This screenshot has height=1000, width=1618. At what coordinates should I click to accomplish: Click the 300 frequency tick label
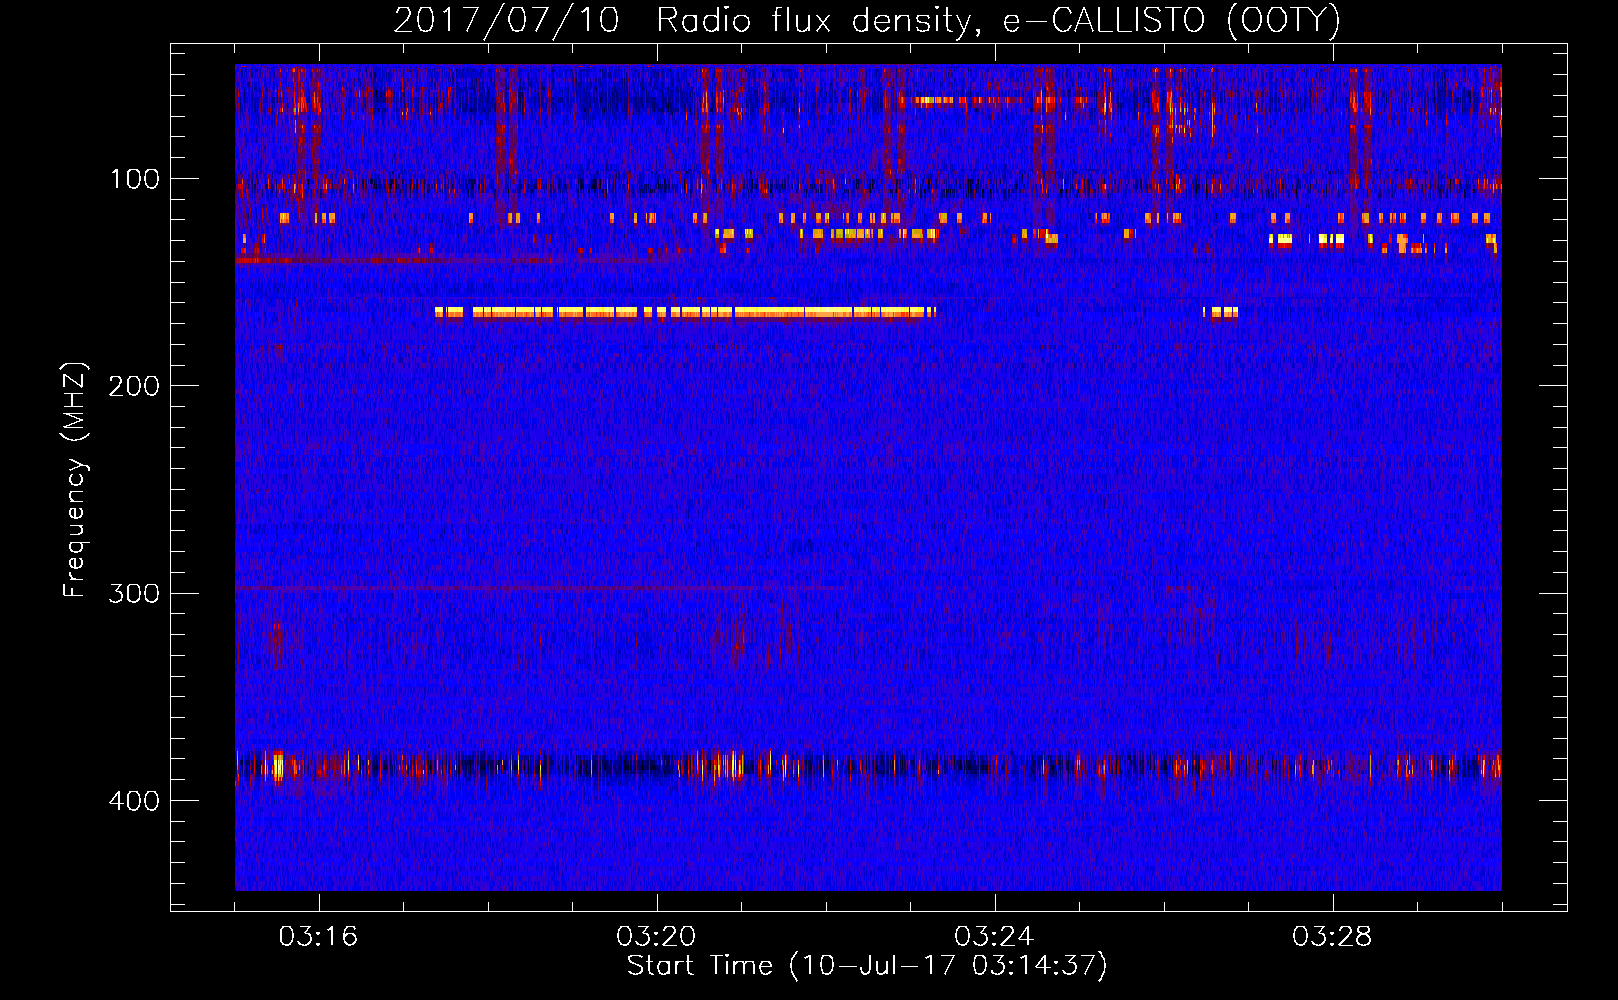[x=133, y=593]
